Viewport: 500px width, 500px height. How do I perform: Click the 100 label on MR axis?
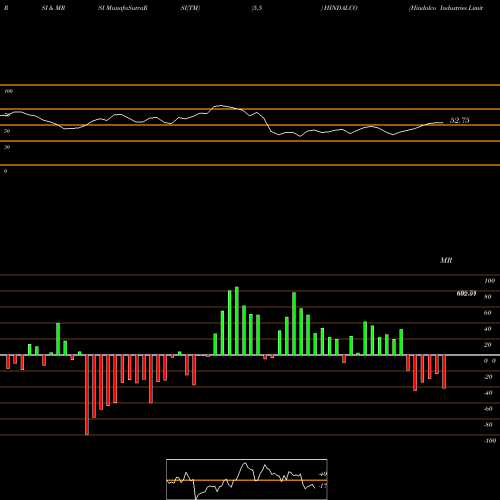[x=489, y=281]
